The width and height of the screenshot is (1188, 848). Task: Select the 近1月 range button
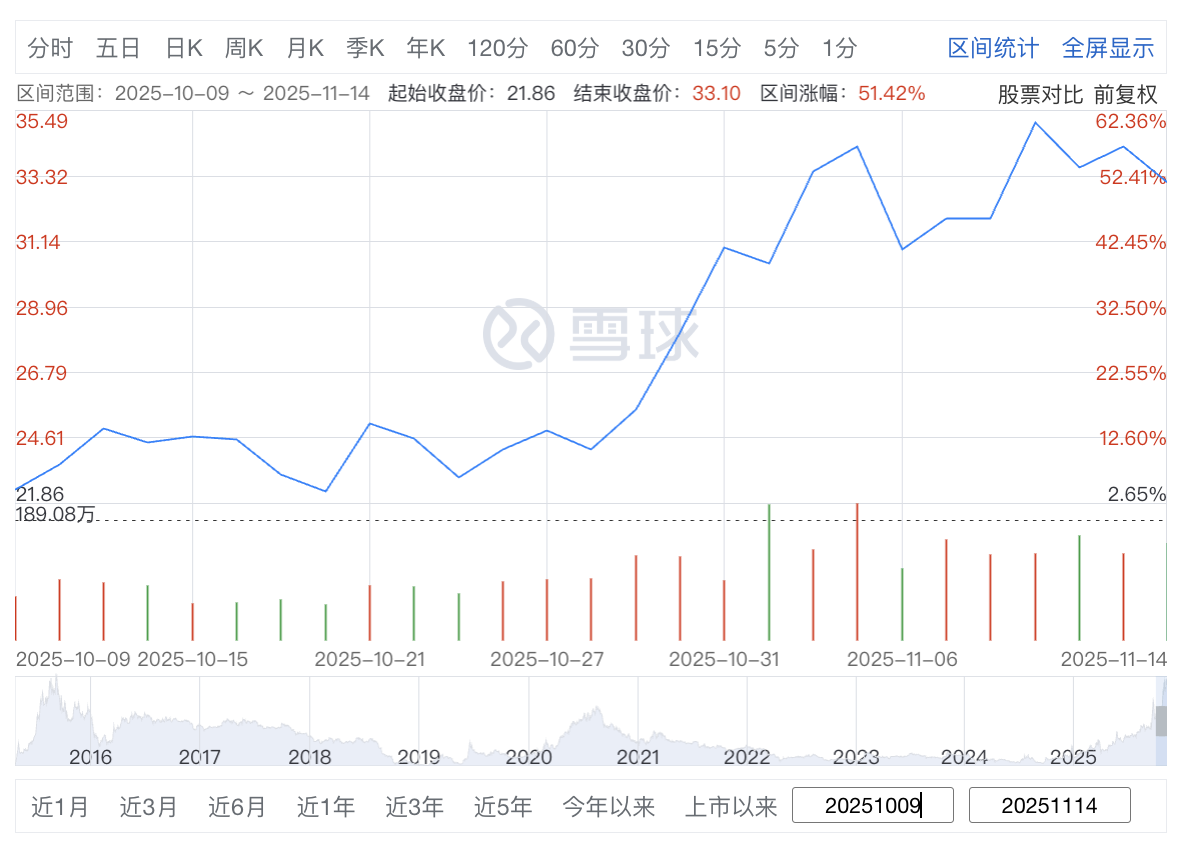tap(60, 806)
